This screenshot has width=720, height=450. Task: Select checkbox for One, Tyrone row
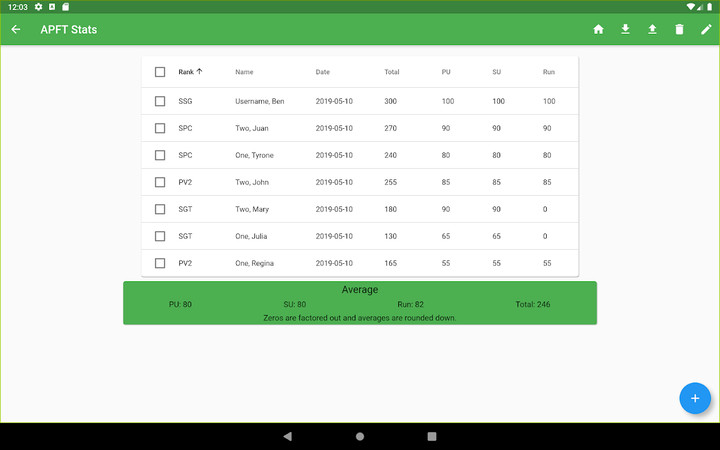click(160, 155)
